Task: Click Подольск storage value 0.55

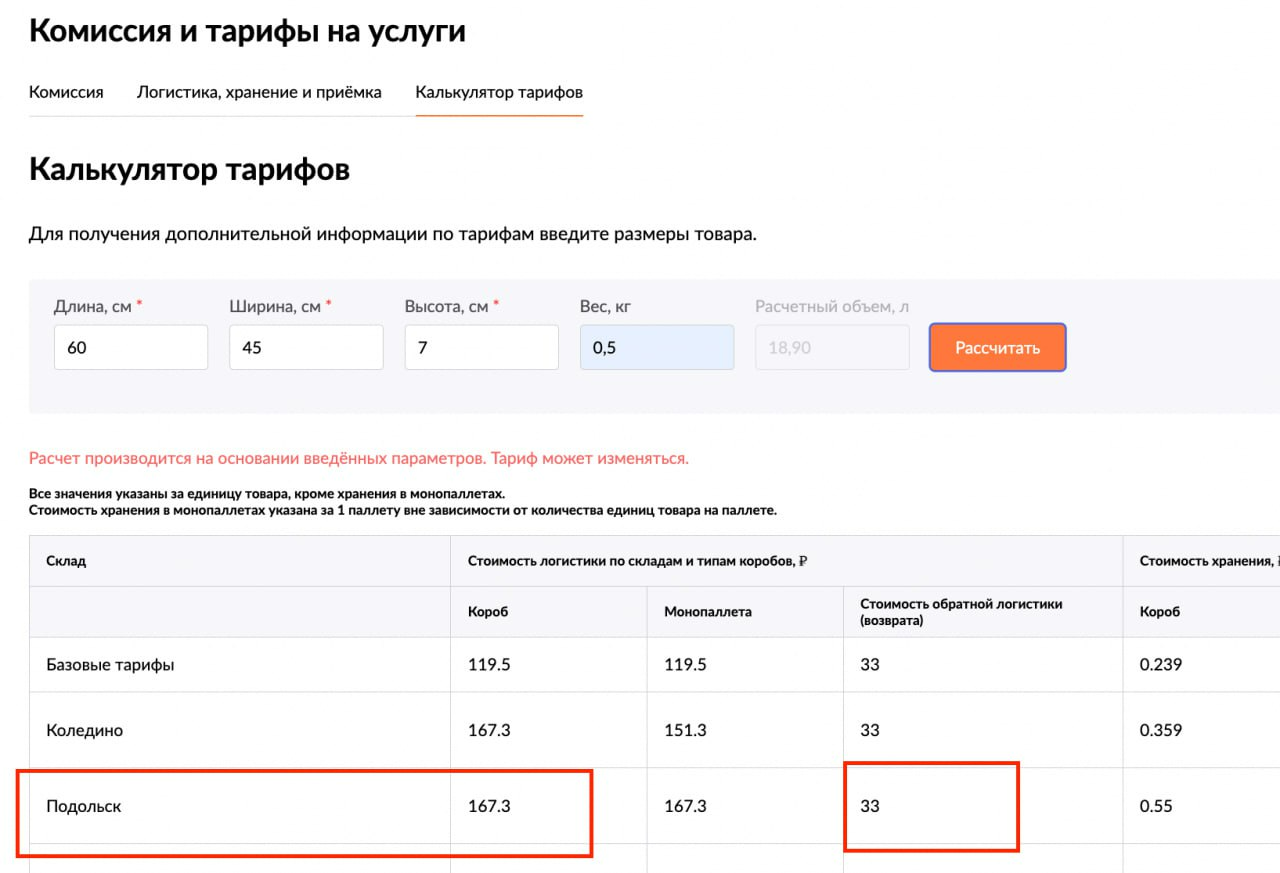Action: [1156, 806]
